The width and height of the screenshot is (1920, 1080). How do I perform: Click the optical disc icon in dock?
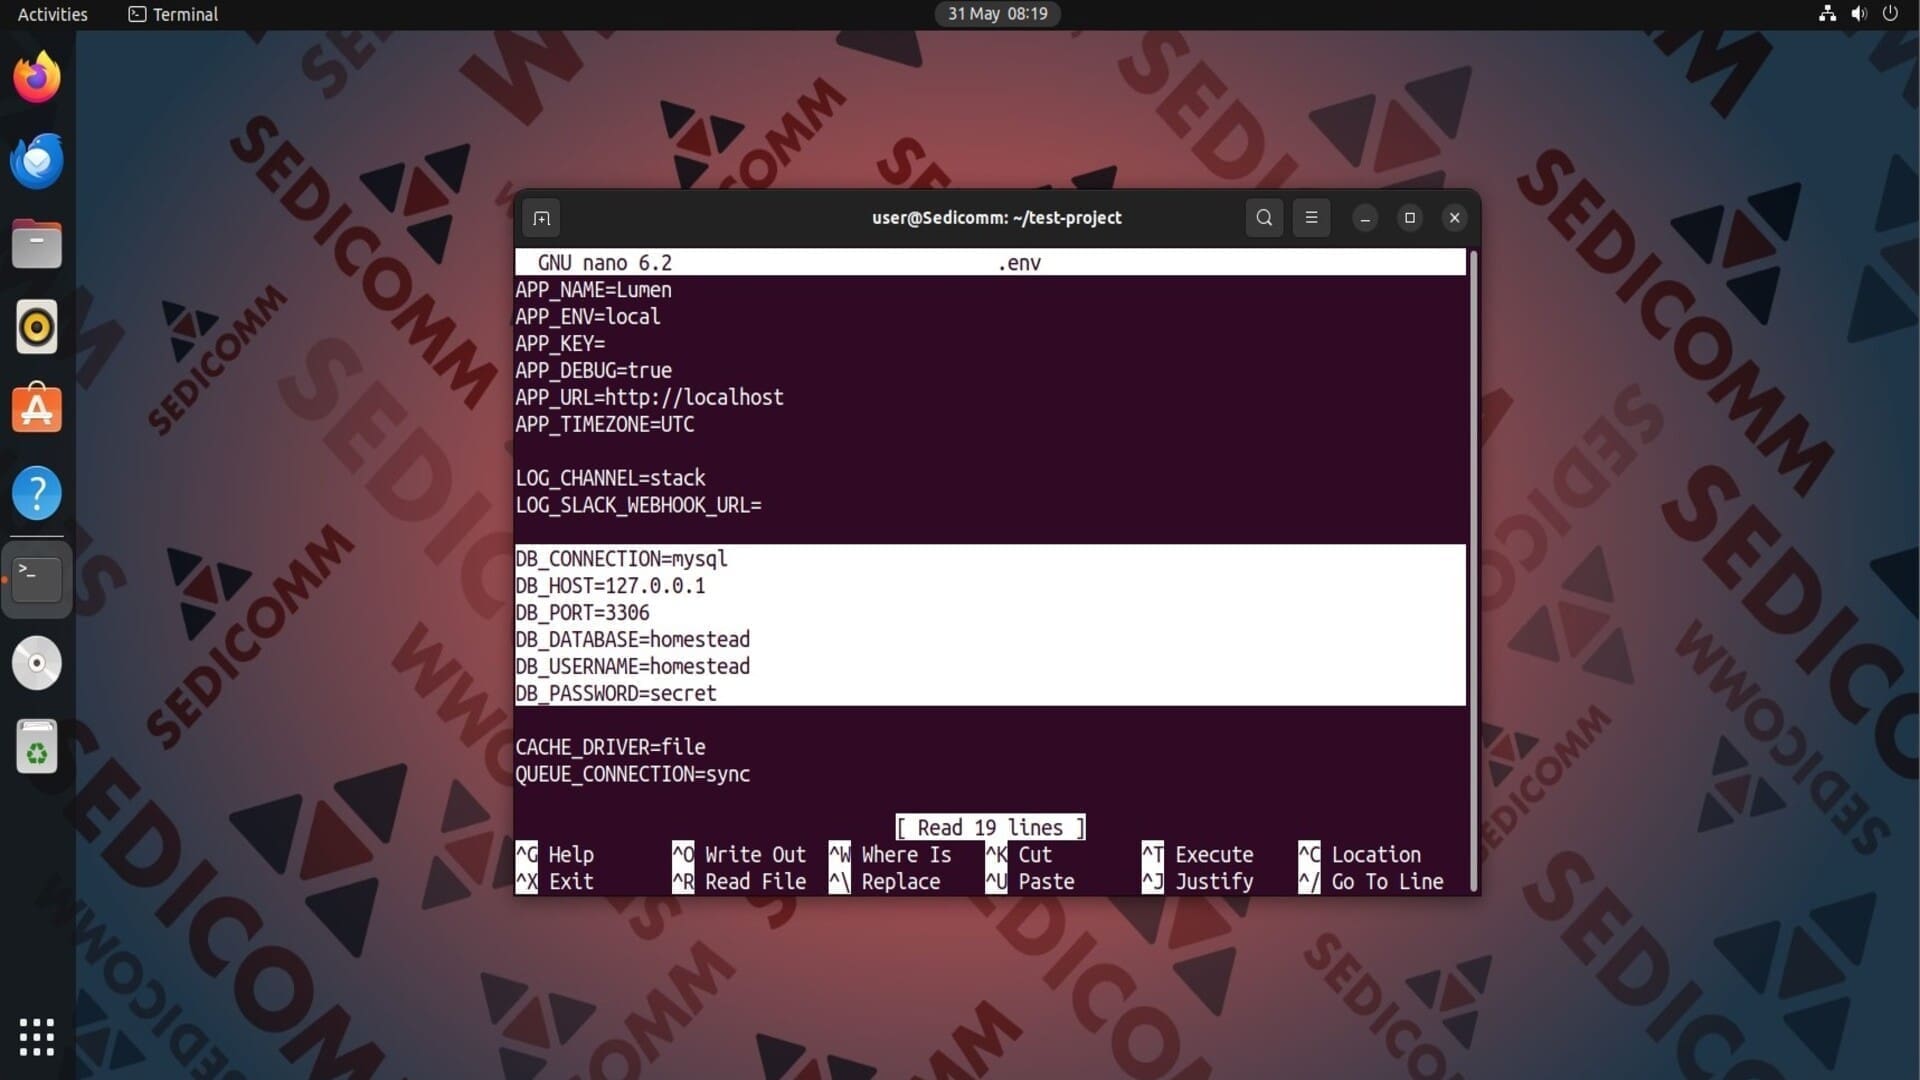click(37, 663)
